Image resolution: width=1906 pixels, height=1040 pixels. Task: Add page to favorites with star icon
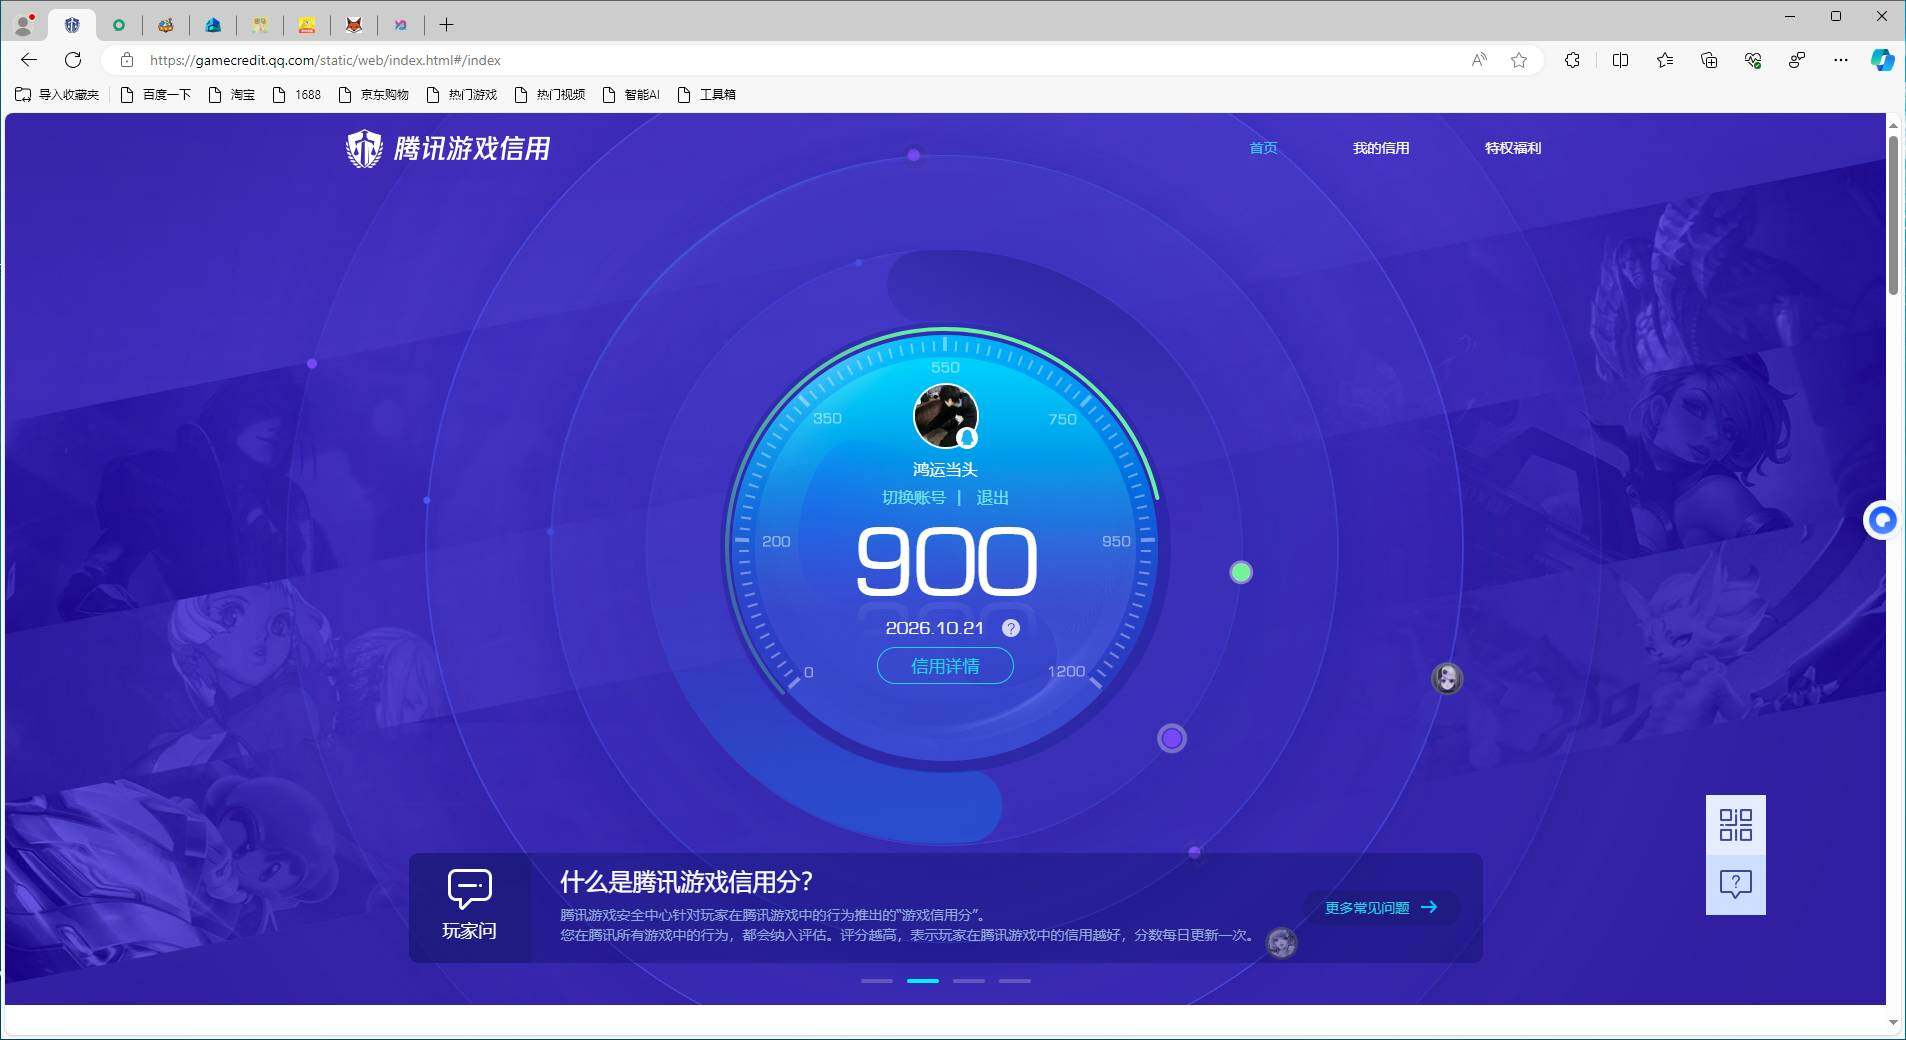(1519, 60)
